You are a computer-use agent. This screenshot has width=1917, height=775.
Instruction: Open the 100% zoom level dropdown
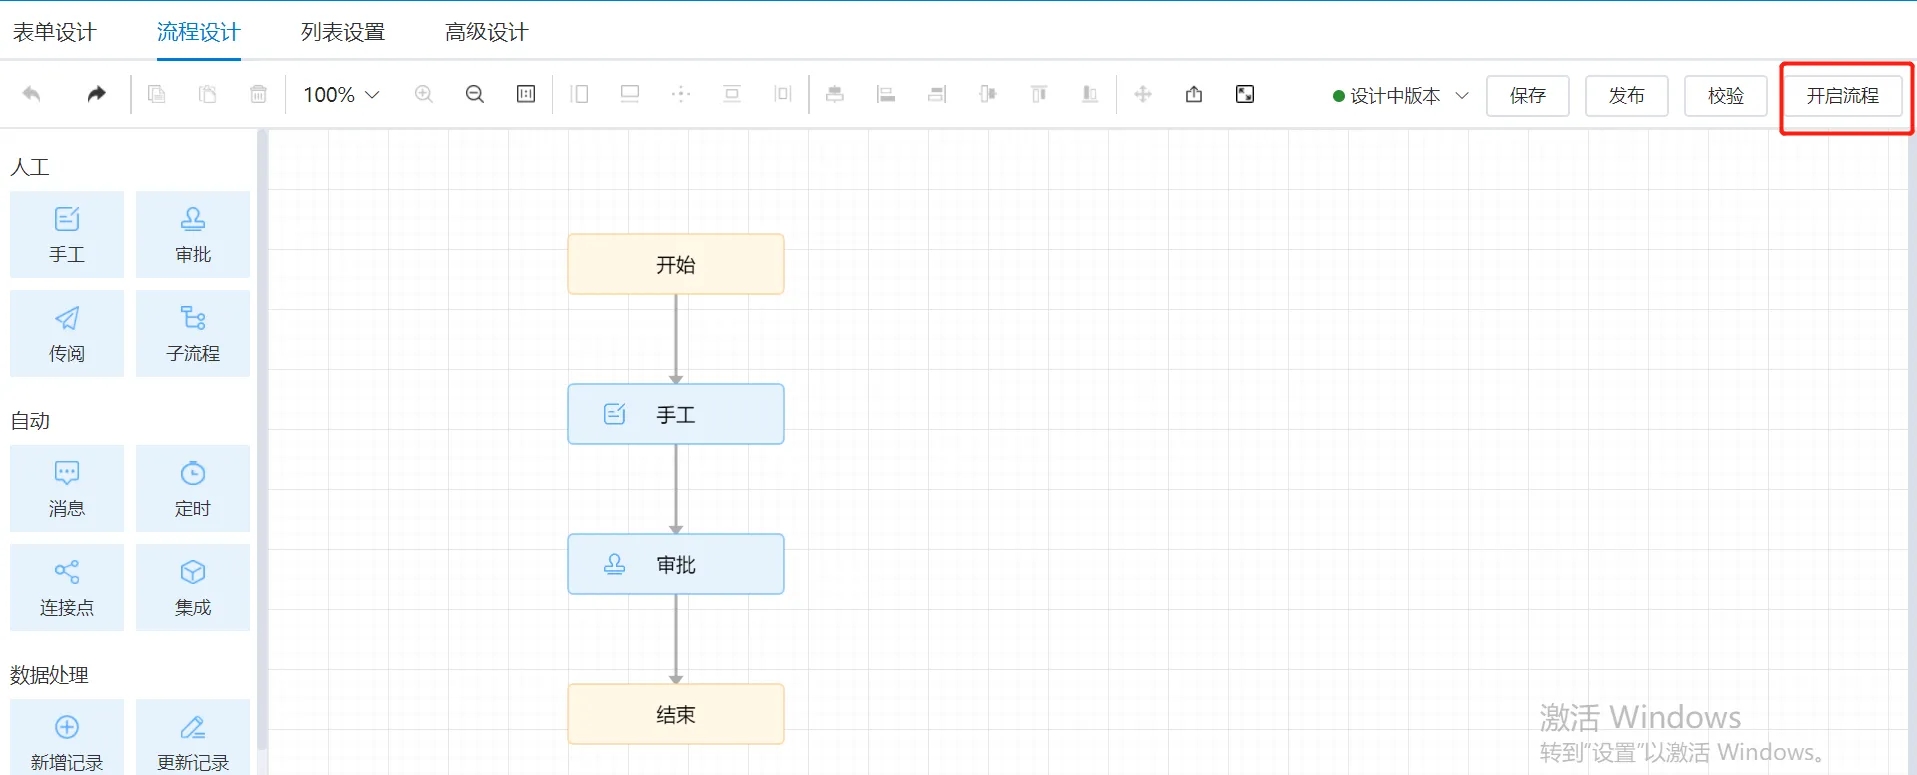point(342,95)
